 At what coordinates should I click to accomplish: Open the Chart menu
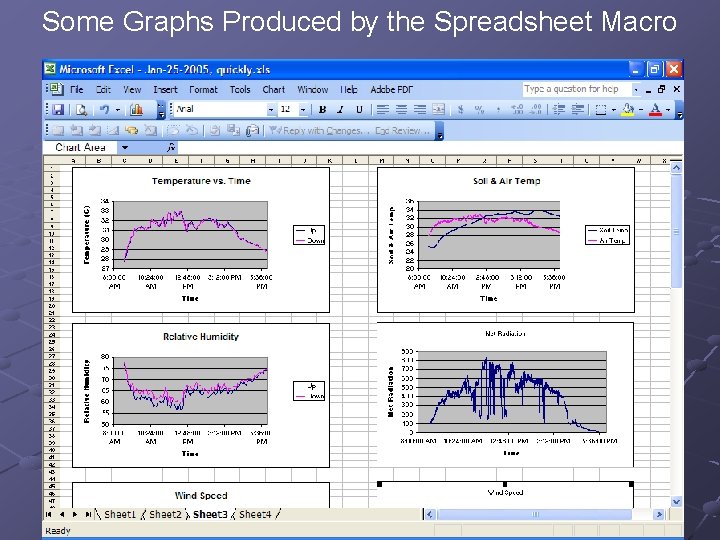point(274,90)
